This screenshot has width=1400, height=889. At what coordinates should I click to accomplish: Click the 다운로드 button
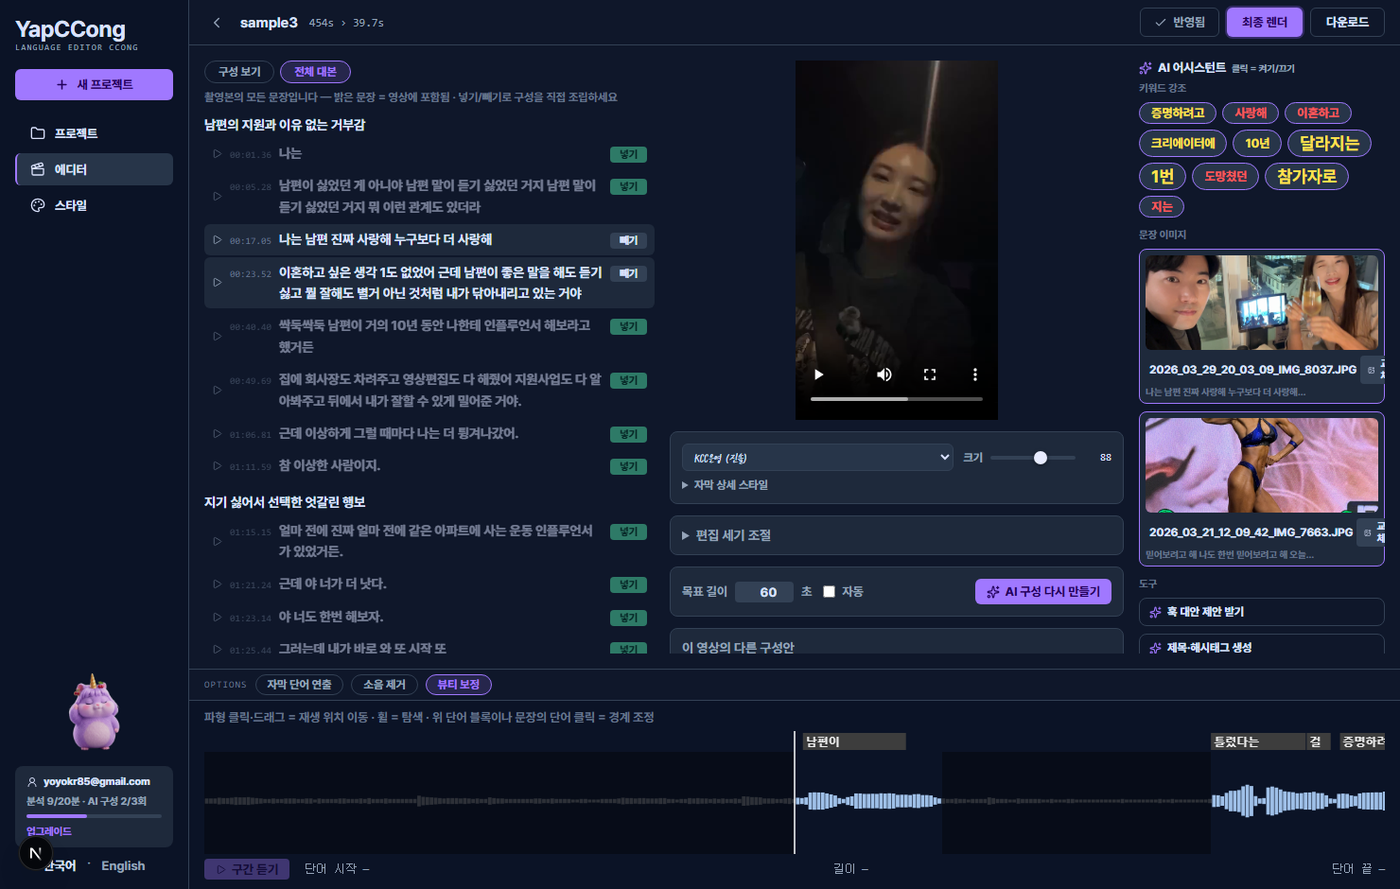(x=1347, y=22)
